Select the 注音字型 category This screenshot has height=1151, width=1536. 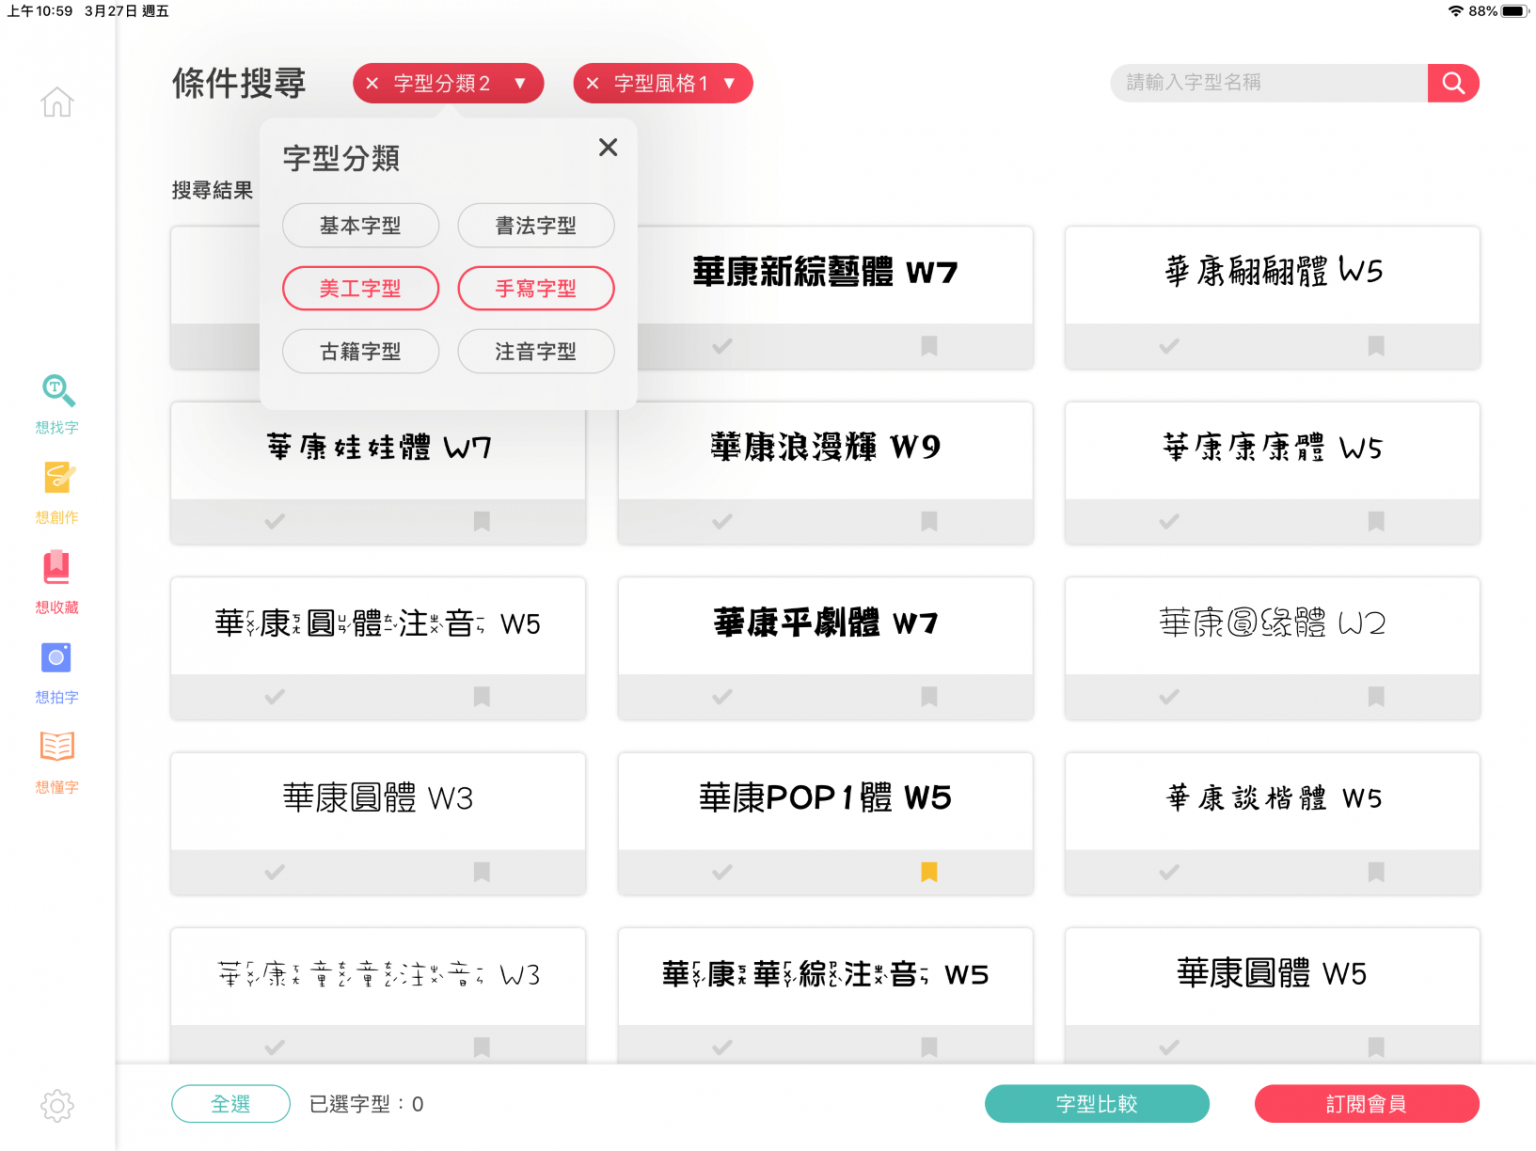536,352
